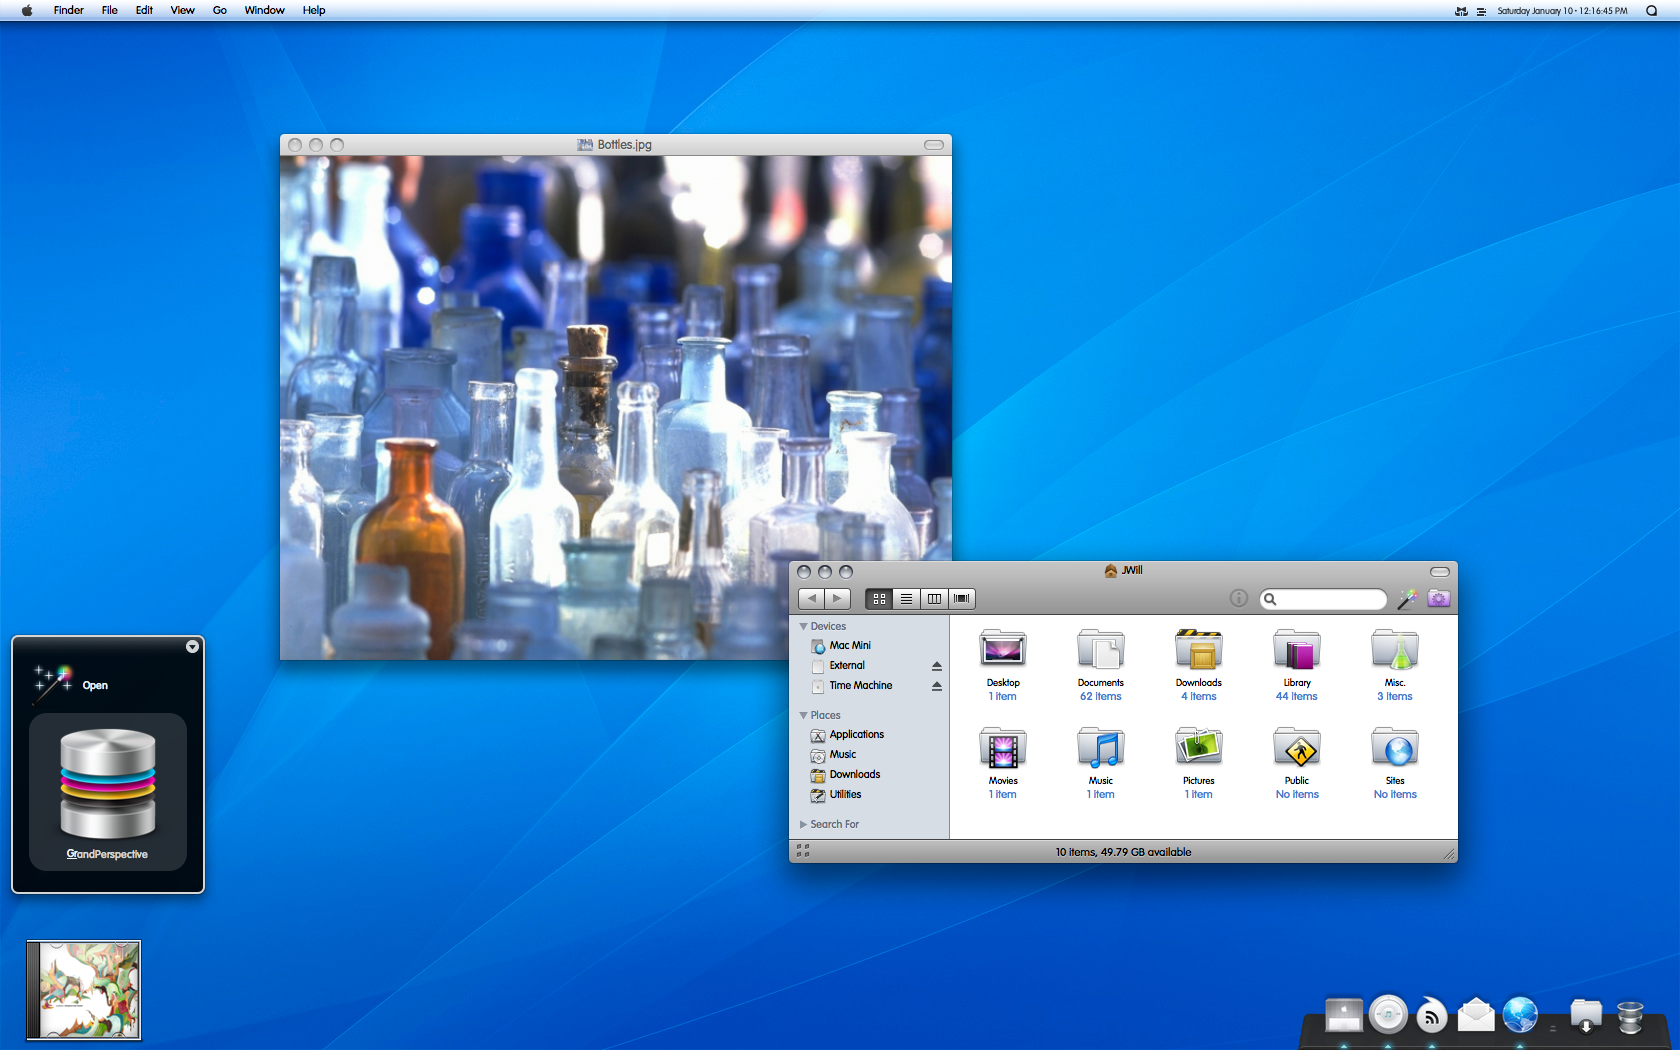Open the Sites folder icon
Screen dimensions: 1680x1050
tap(1394, 748)
